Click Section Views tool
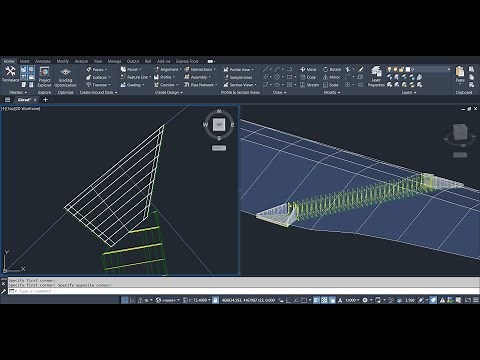The width and height of the screenshot is (480, 360). coord(240,85)
